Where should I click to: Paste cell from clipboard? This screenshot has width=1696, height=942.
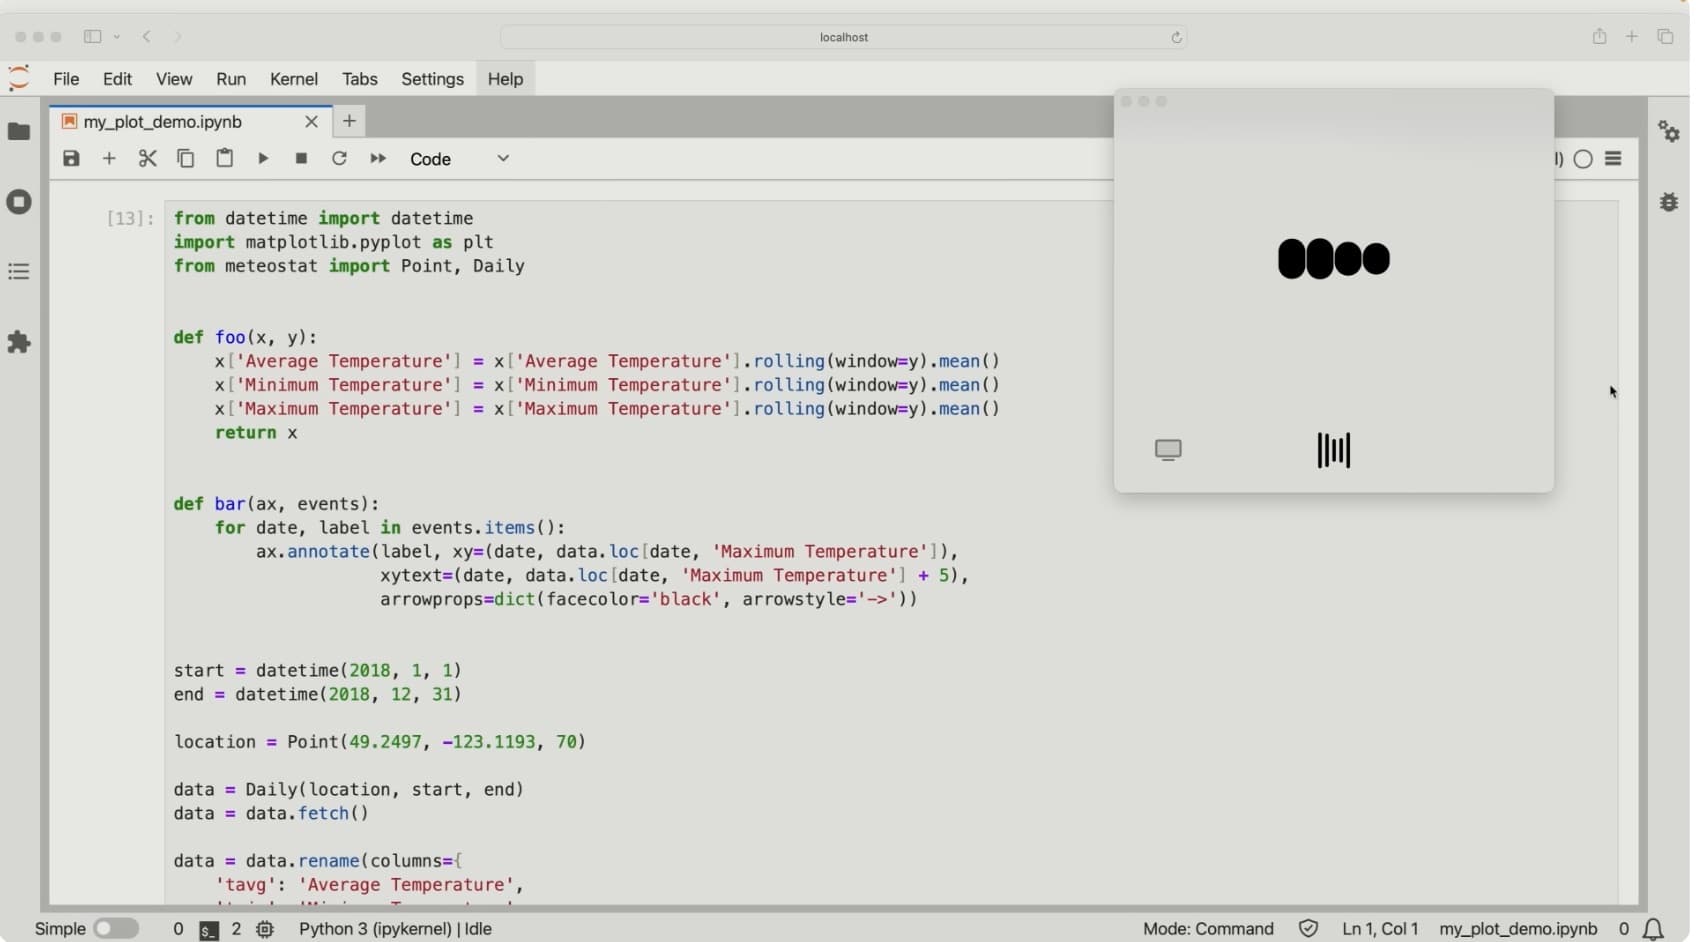225,159
